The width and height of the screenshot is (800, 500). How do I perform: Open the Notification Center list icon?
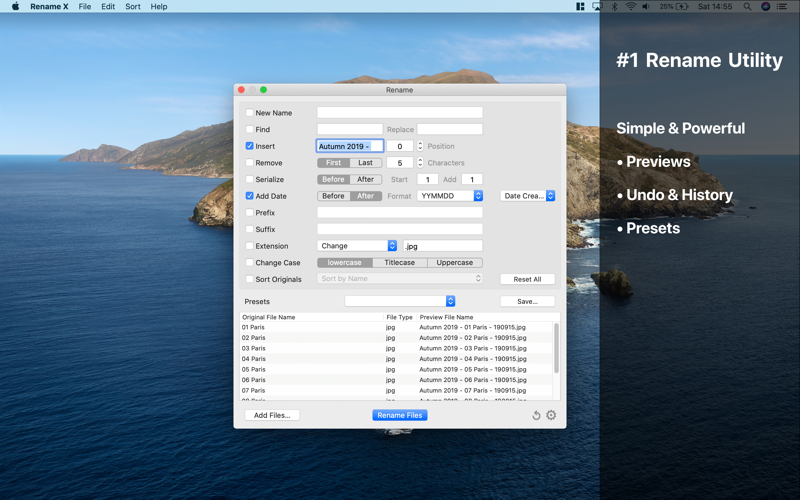782,7
